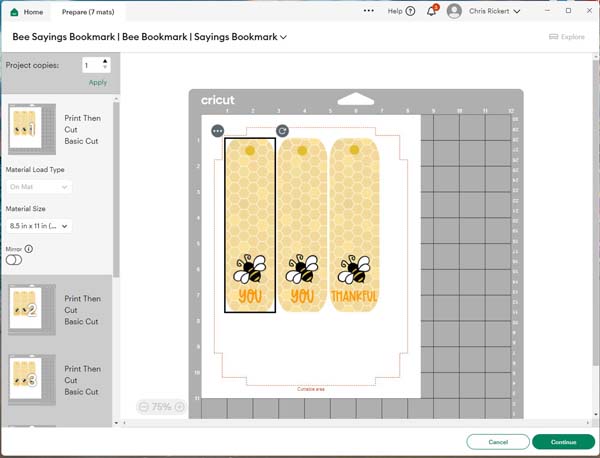Image resolution: width=600 pixels, height=458 pixels.
Task: Click the Explore button
Action: [x=567, y=37]
